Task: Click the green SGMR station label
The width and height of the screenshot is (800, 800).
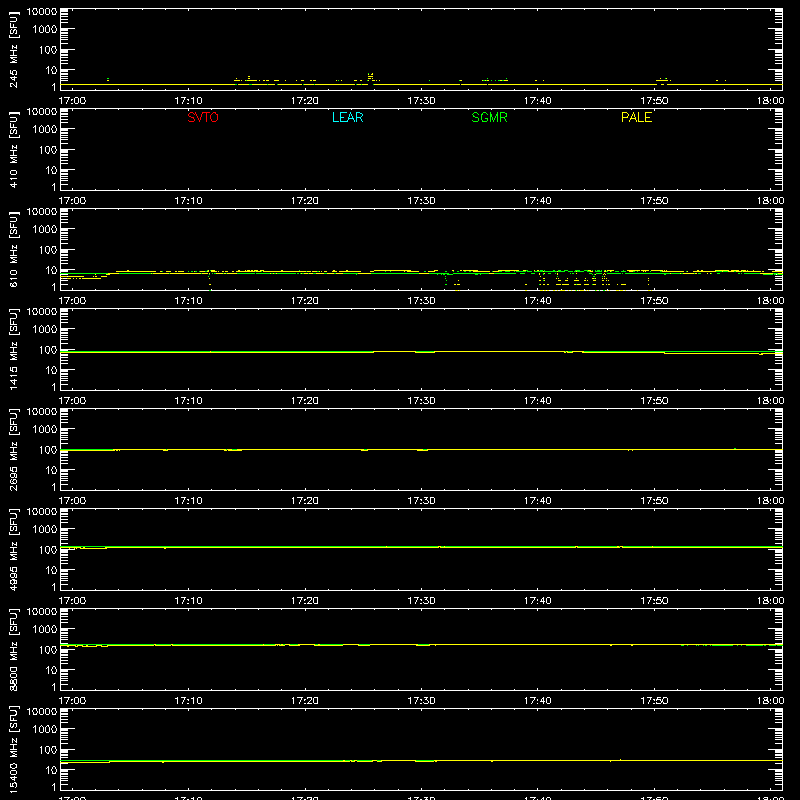Action: click(489, 117)
